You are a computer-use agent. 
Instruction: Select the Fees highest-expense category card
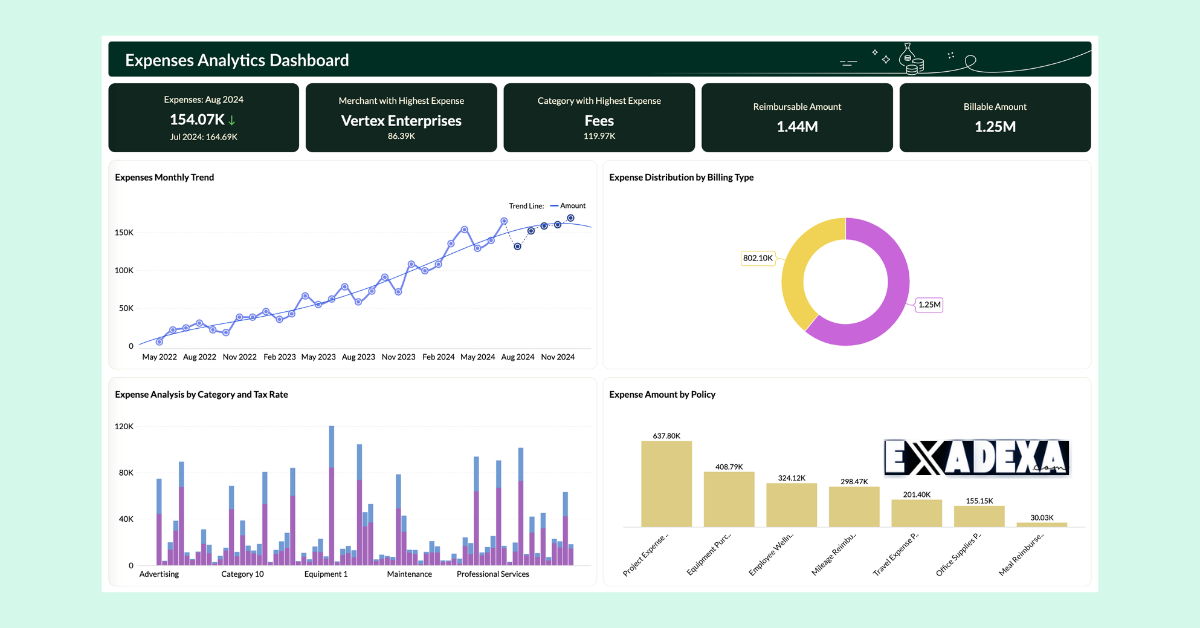(x=598, y=118)
